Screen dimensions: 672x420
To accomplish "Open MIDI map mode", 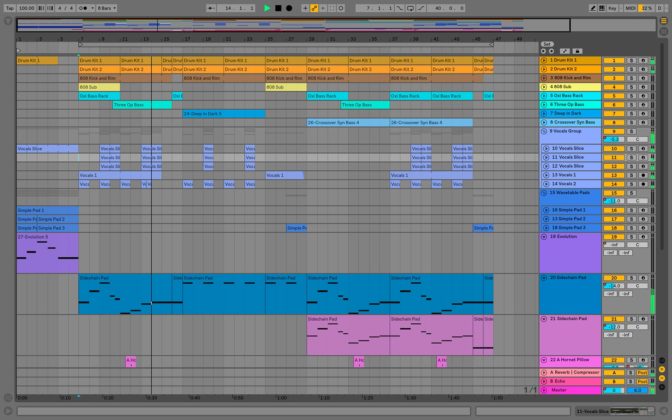I will [630, 8].
